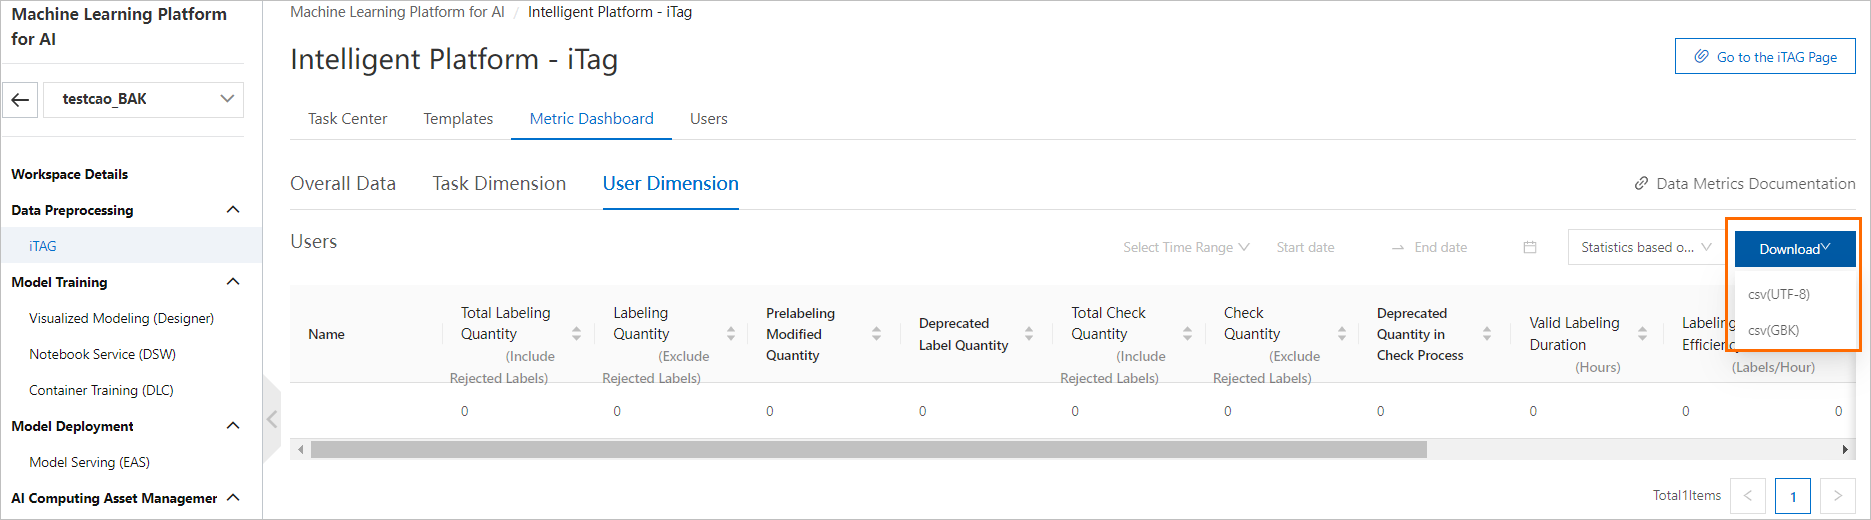The height and width of the screenshot is (520, 1871).
Task: Switch to the Task Center tab
Action: coord(347,119)
